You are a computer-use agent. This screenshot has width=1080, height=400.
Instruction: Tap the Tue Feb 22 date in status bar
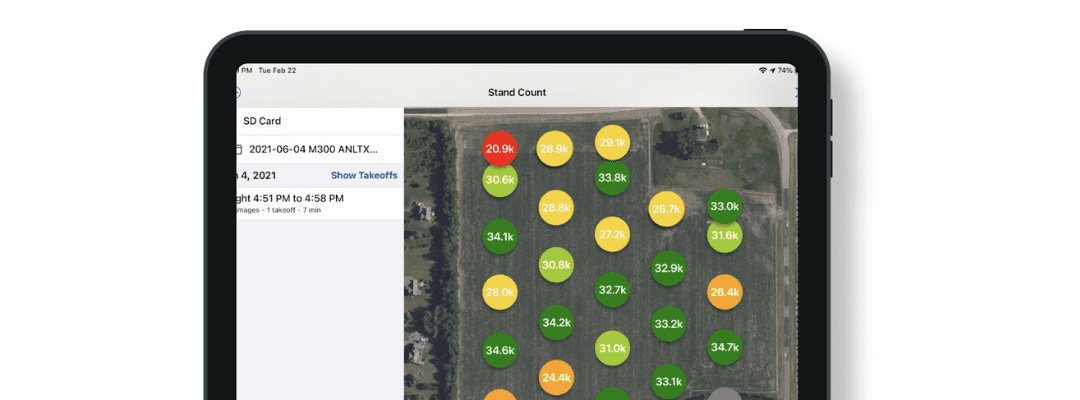[276, 70]
